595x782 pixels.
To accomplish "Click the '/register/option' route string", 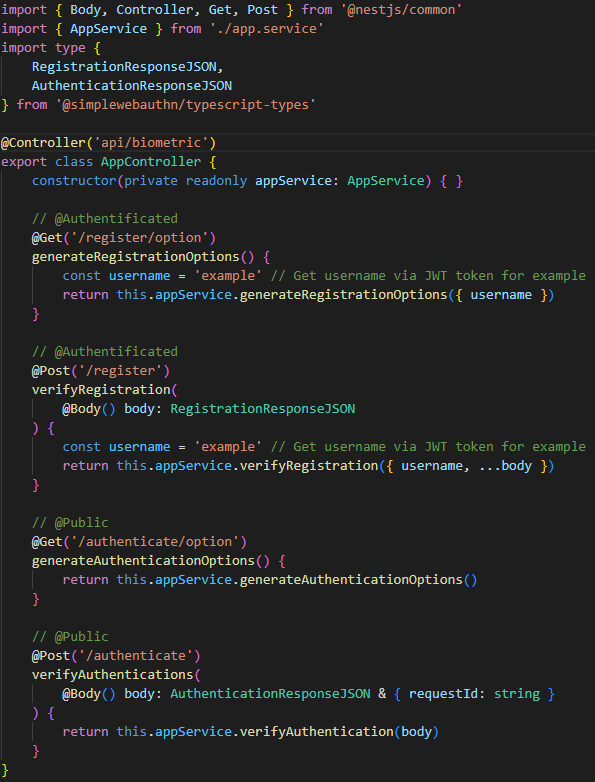I will 140,237.
